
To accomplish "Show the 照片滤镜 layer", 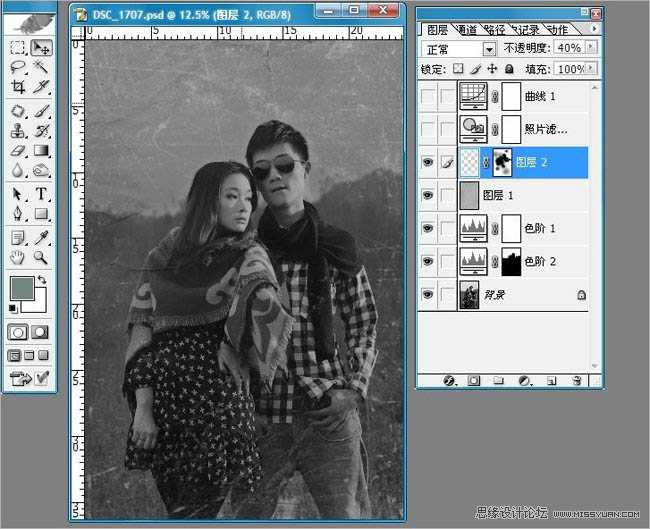I will 427,129.
